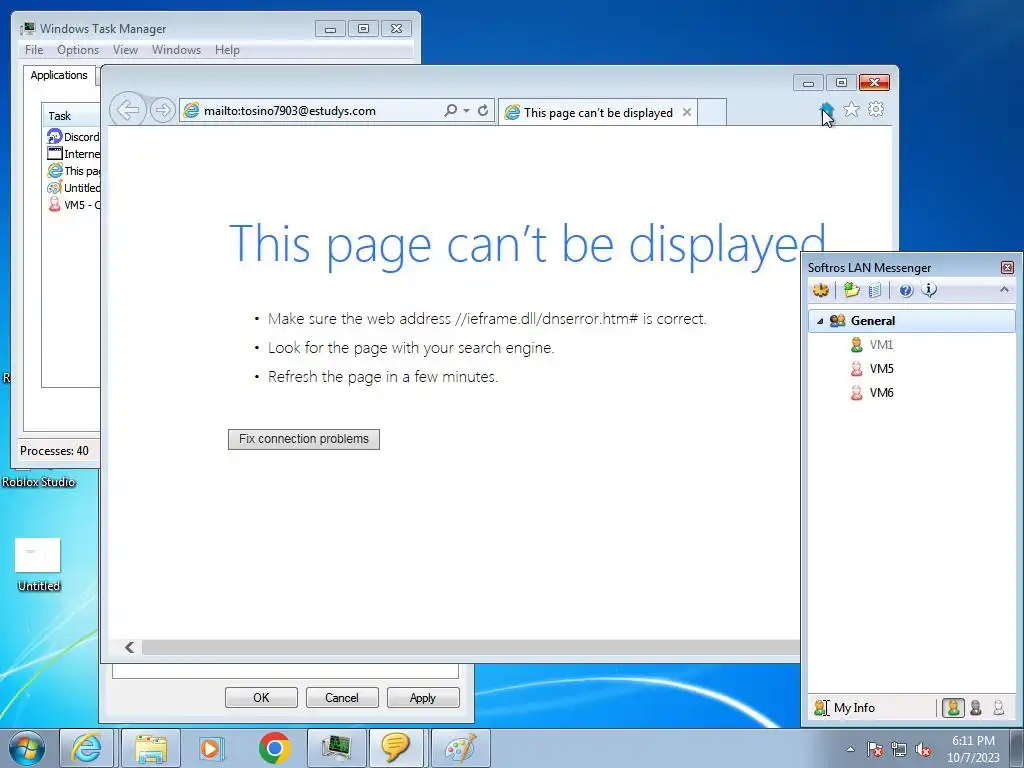Switch to Applications tab in Task Manager

(x=59, y=75)
